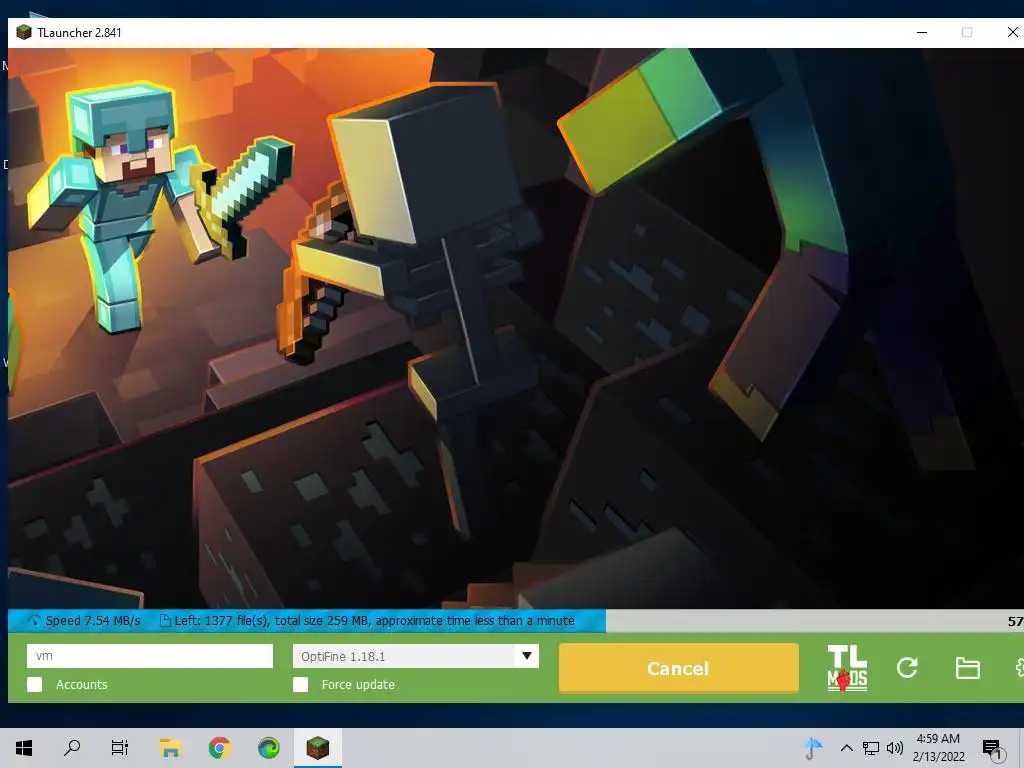Launch Microsoft Edge from the taskbar
The image size is (1024, 768).
point(268,748)
